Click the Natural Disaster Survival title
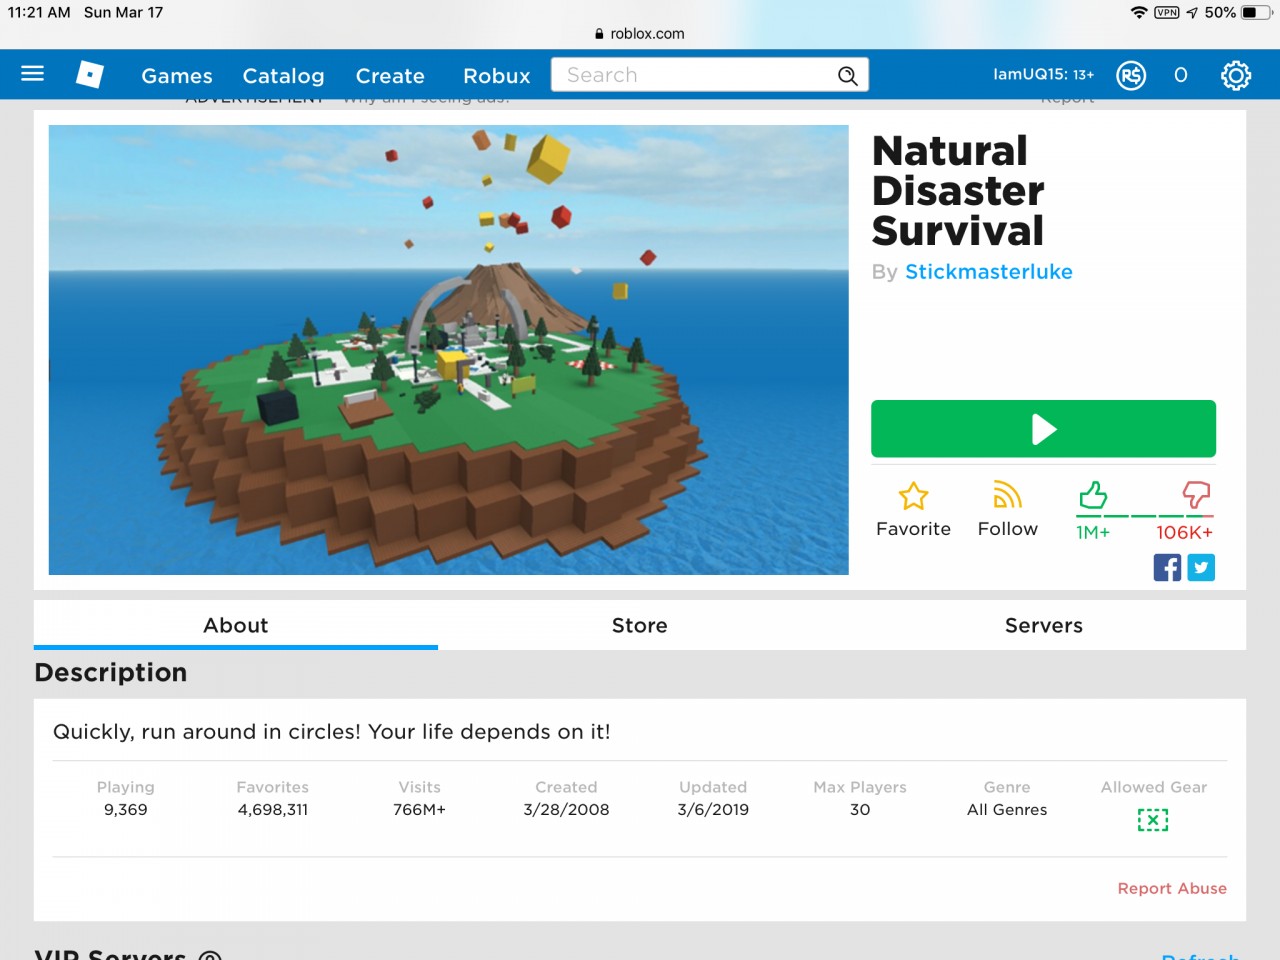The height and width of the screenshot is (960, 1280). point(958,191)
